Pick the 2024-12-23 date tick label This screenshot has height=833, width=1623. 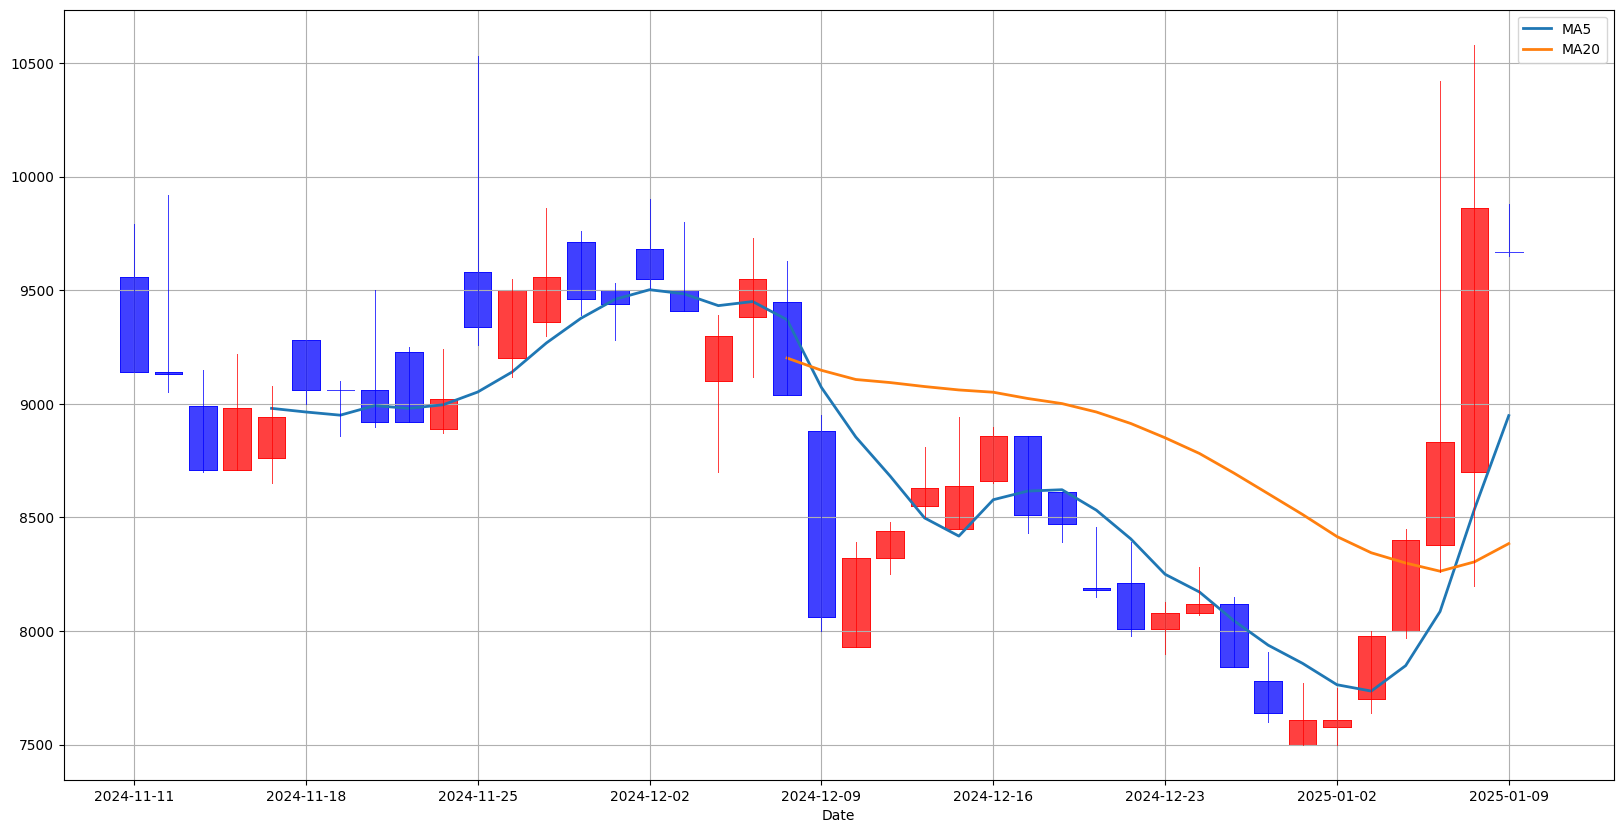(1165, 796)
